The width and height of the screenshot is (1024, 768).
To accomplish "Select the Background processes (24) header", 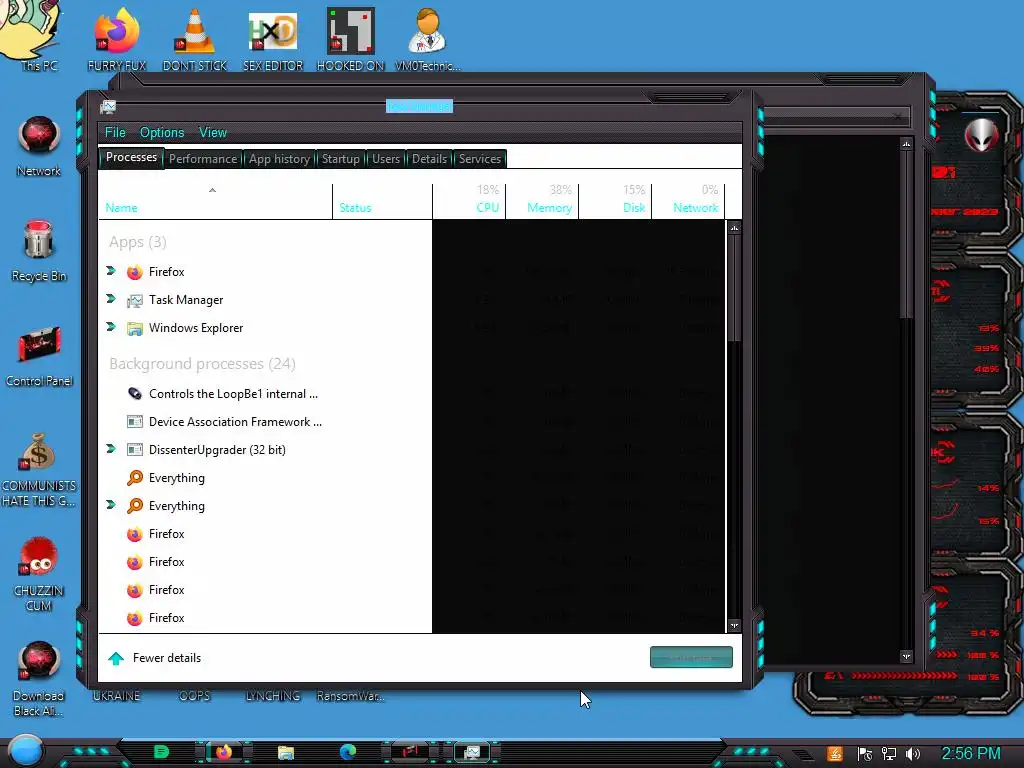I will point(202,364).
